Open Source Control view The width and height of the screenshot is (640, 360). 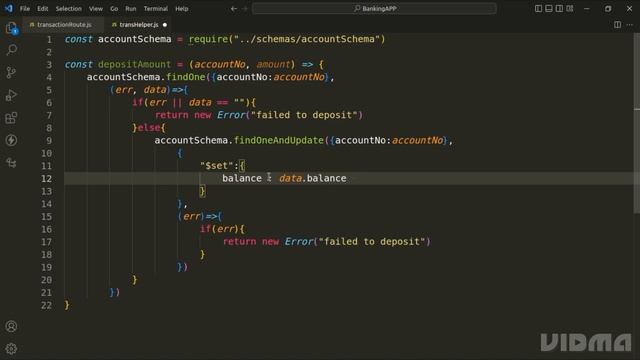[11, 72]
